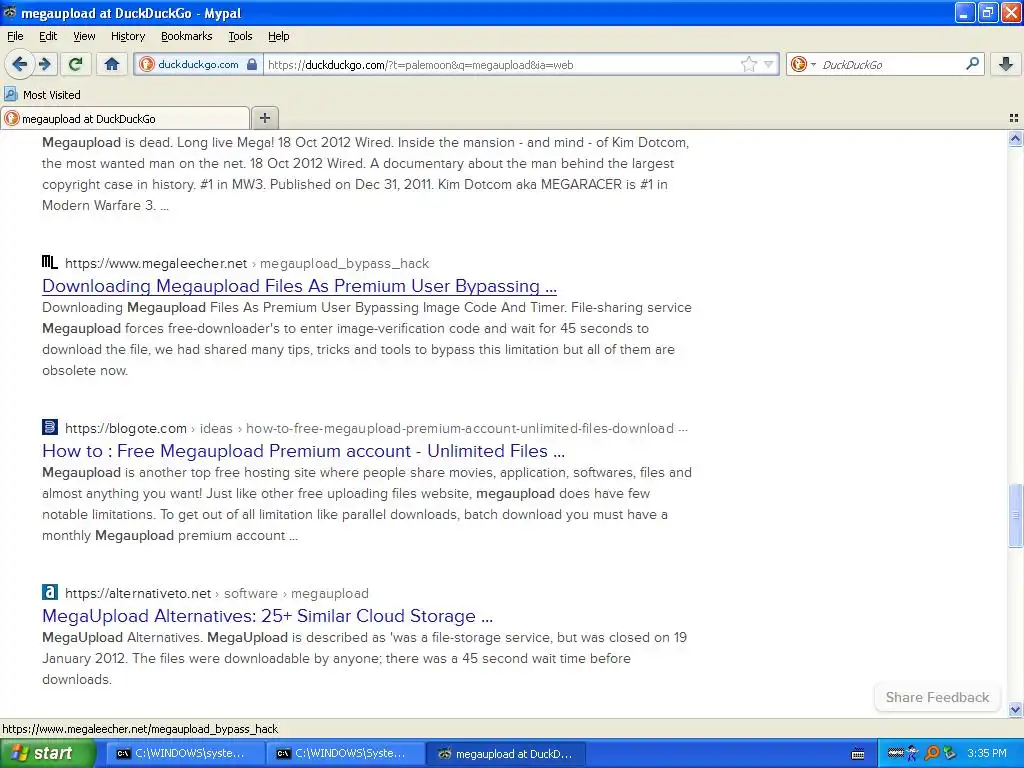Viewport: 1024px width, 768px height.
Task: Click the green shield tray icon
Action: pos(950,754)
